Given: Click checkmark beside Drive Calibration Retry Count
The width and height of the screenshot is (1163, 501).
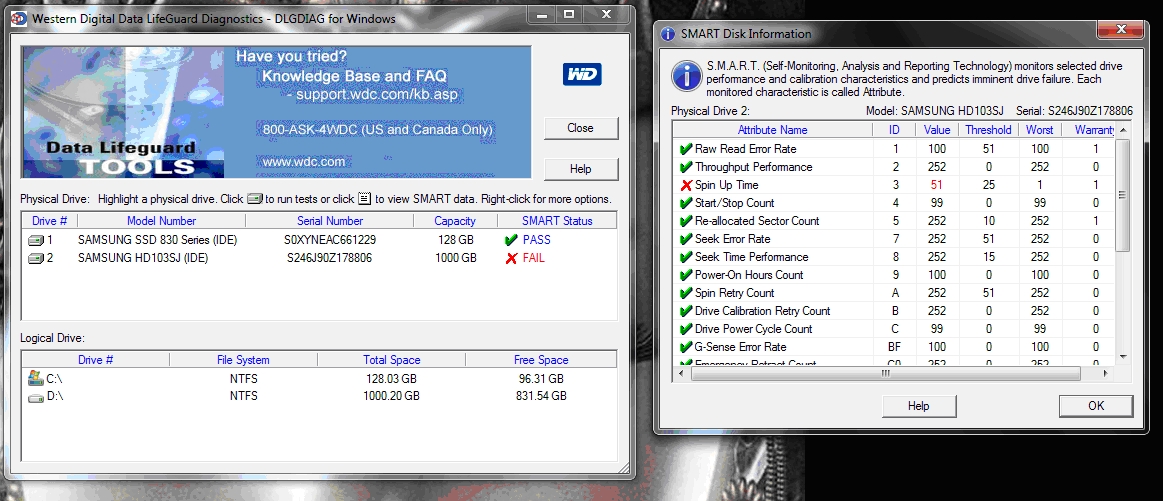Looking at the screenshot, I should tap(685, 311).
